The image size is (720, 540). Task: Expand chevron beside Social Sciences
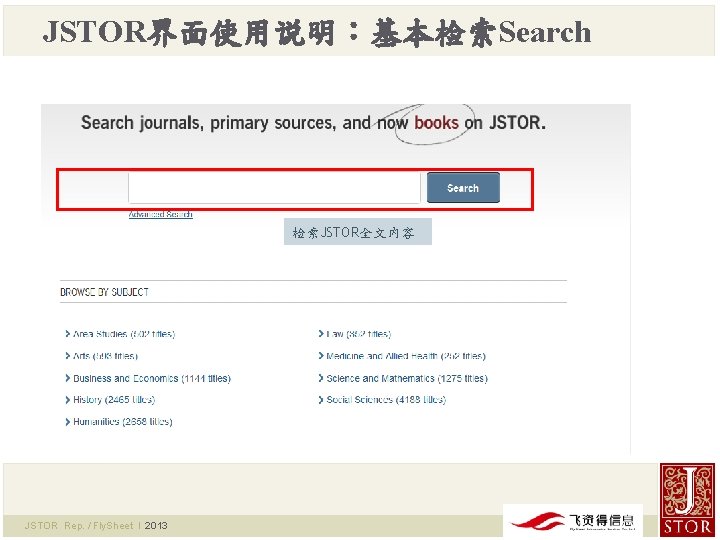321,400
